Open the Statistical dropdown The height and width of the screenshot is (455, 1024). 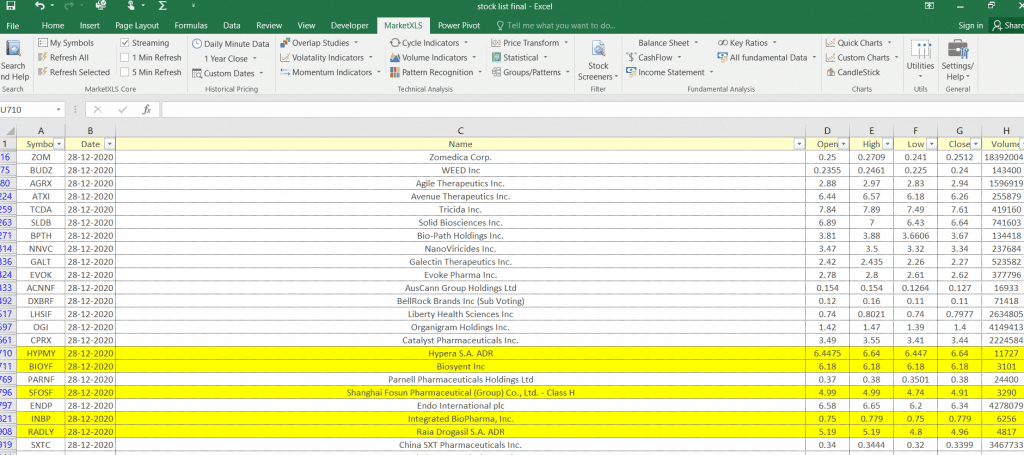coord(545,57)
